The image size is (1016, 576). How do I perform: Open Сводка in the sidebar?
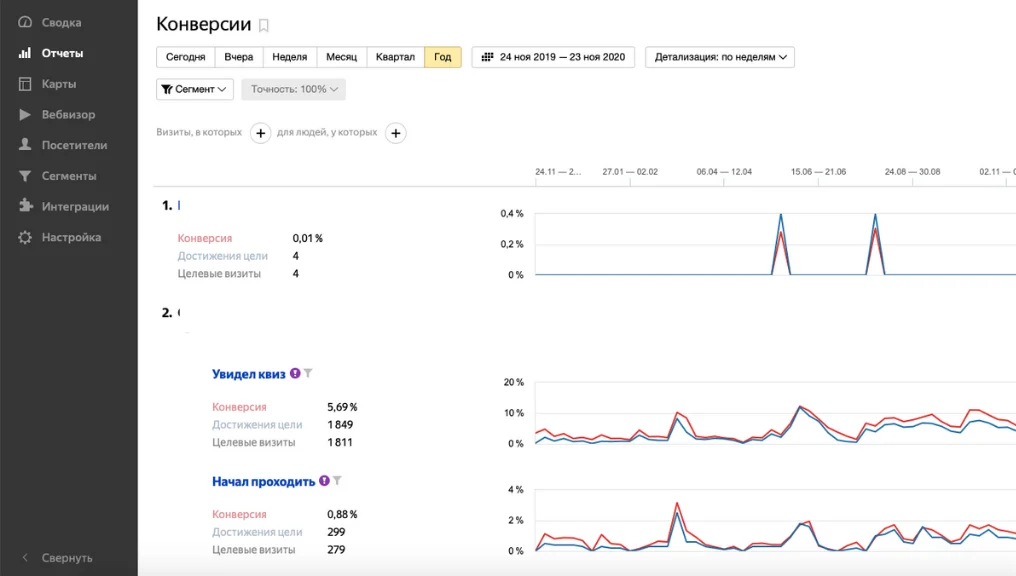tap(62, 22)
